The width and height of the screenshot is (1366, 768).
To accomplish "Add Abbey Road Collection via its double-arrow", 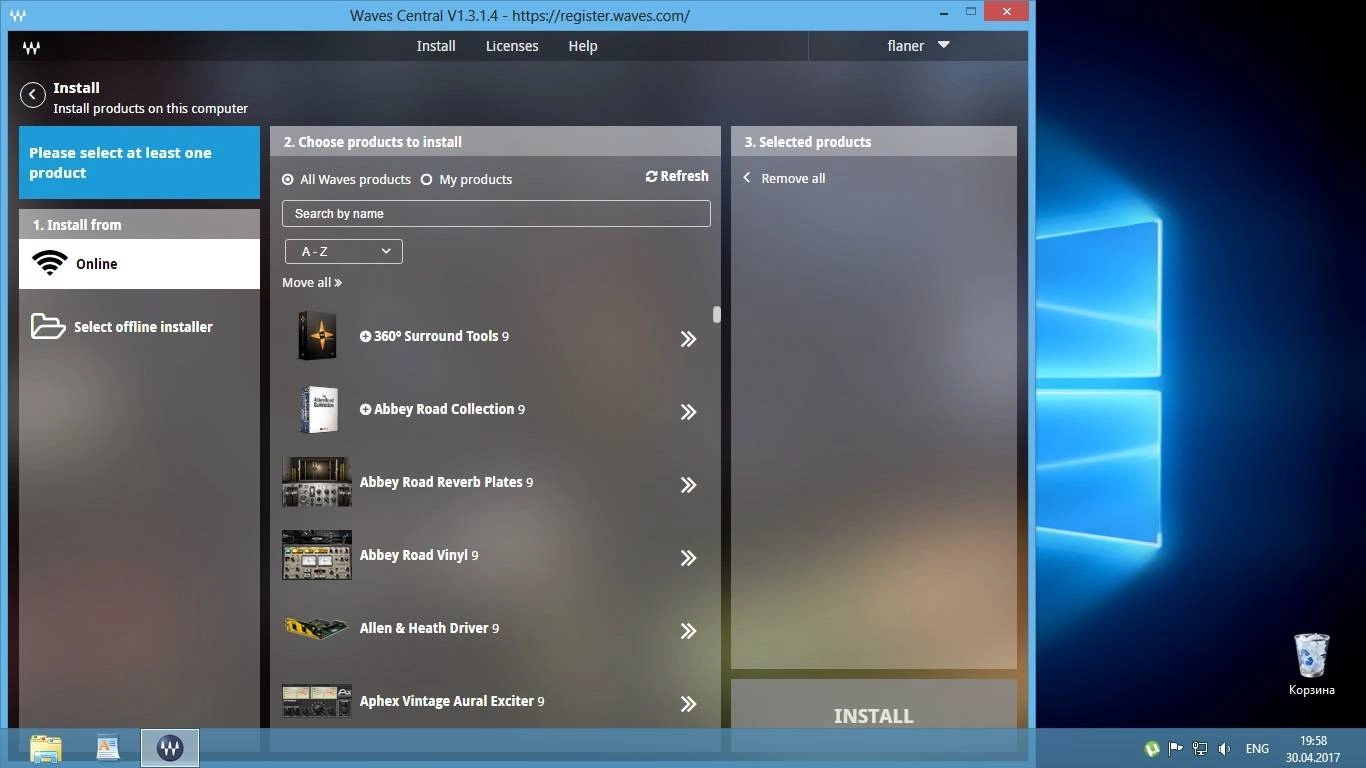I will click(688, 412).
